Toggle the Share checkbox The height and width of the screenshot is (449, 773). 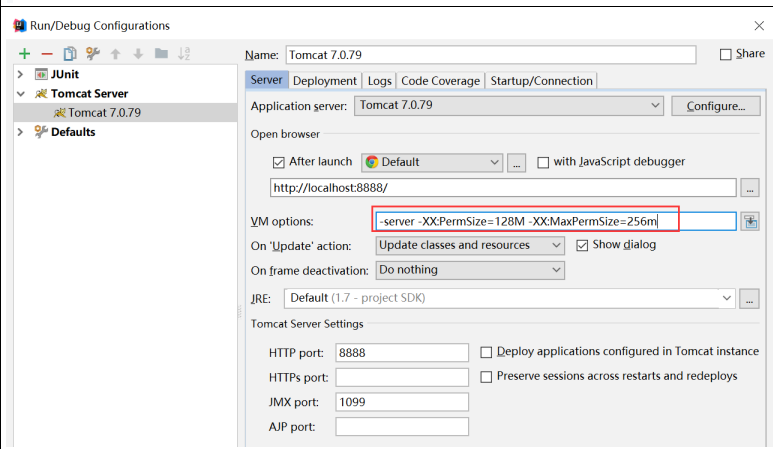(726, 54)
